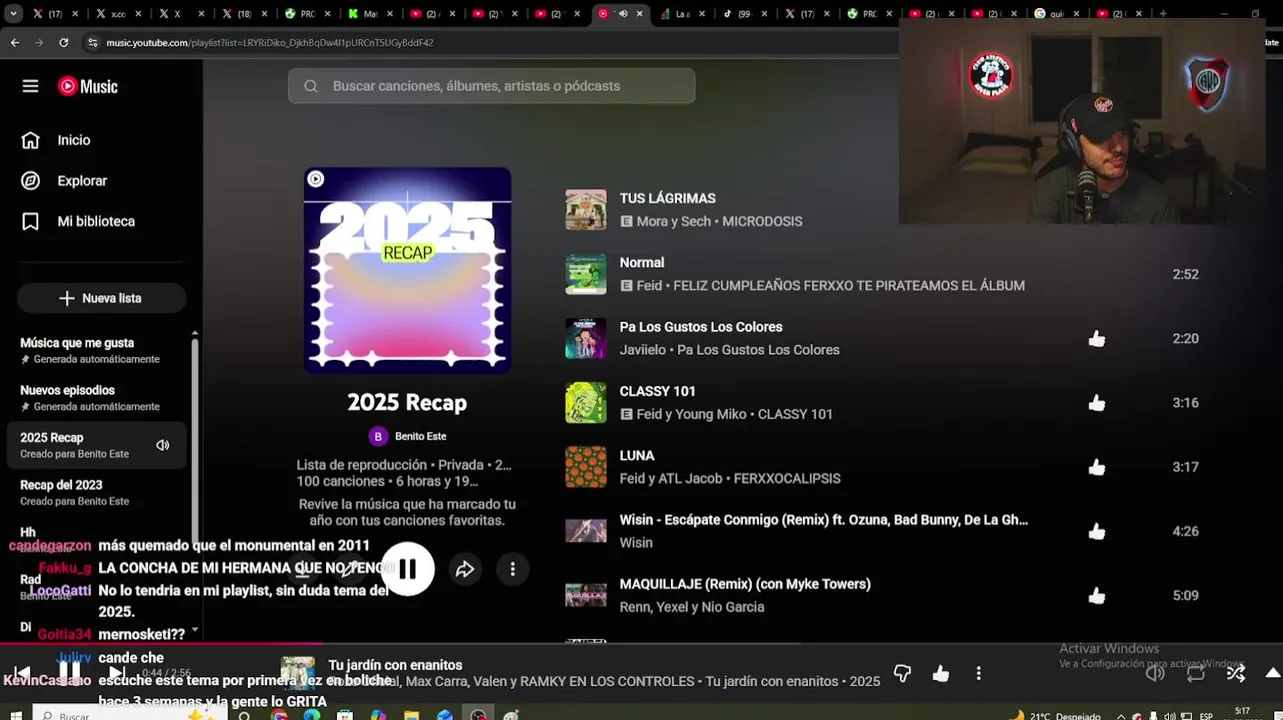
Task: Open Wisin artist link
Action: 636,542
